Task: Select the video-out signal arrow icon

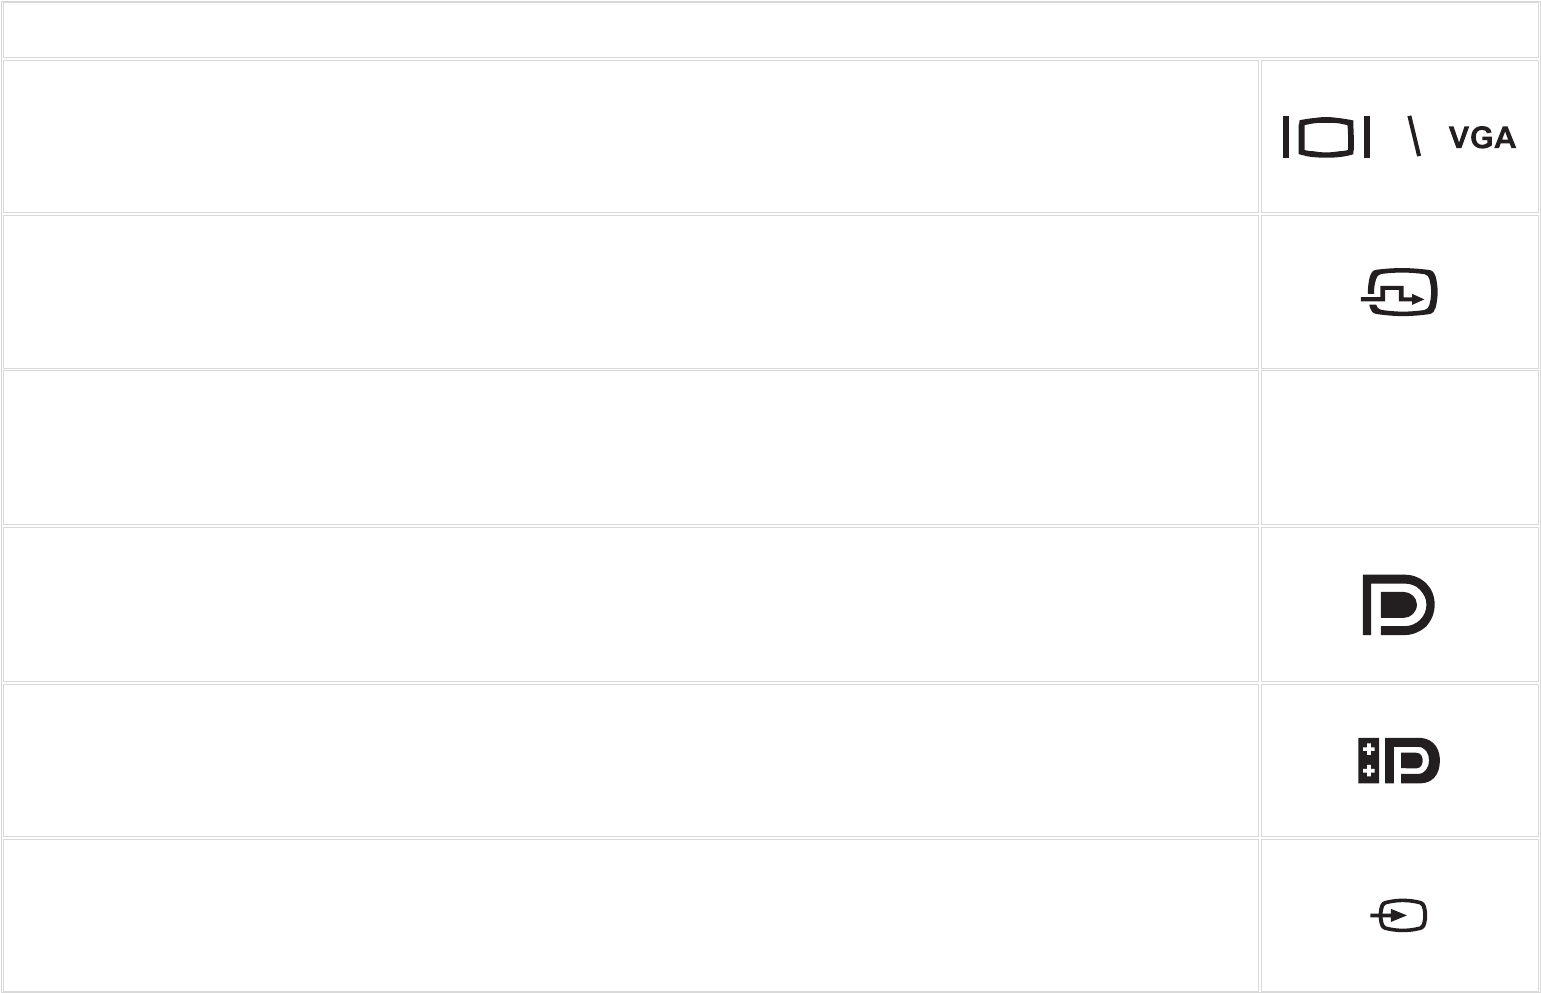Action: coord(1399,292)
